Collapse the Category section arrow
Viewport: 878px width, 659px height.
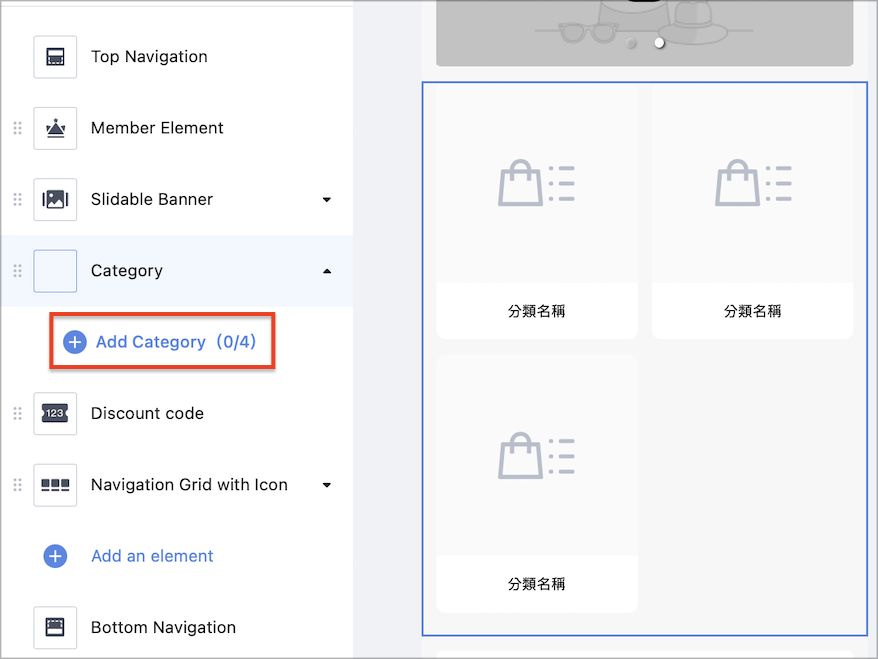327,271
